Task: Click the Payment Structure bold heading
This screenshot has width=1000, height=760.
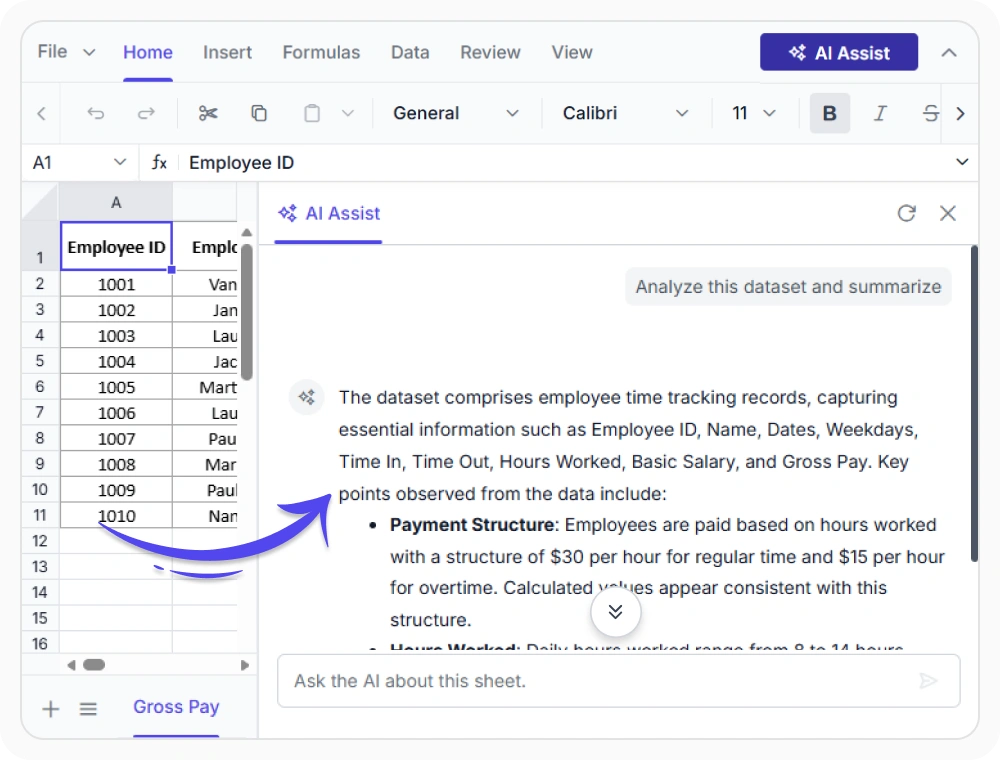Action: pyautogui.click(x=472, y=525)
